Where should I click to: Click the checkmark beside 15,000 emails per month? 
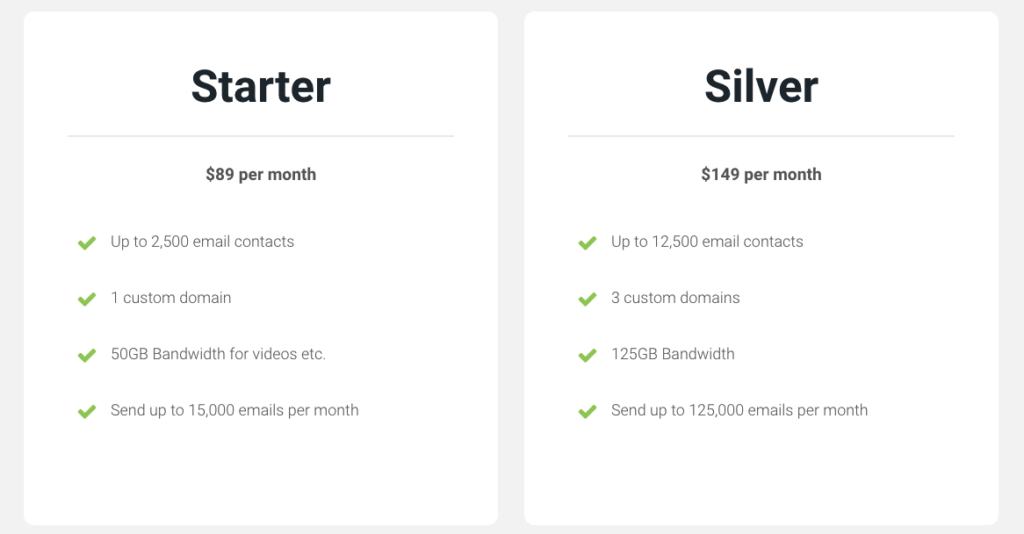87,412
